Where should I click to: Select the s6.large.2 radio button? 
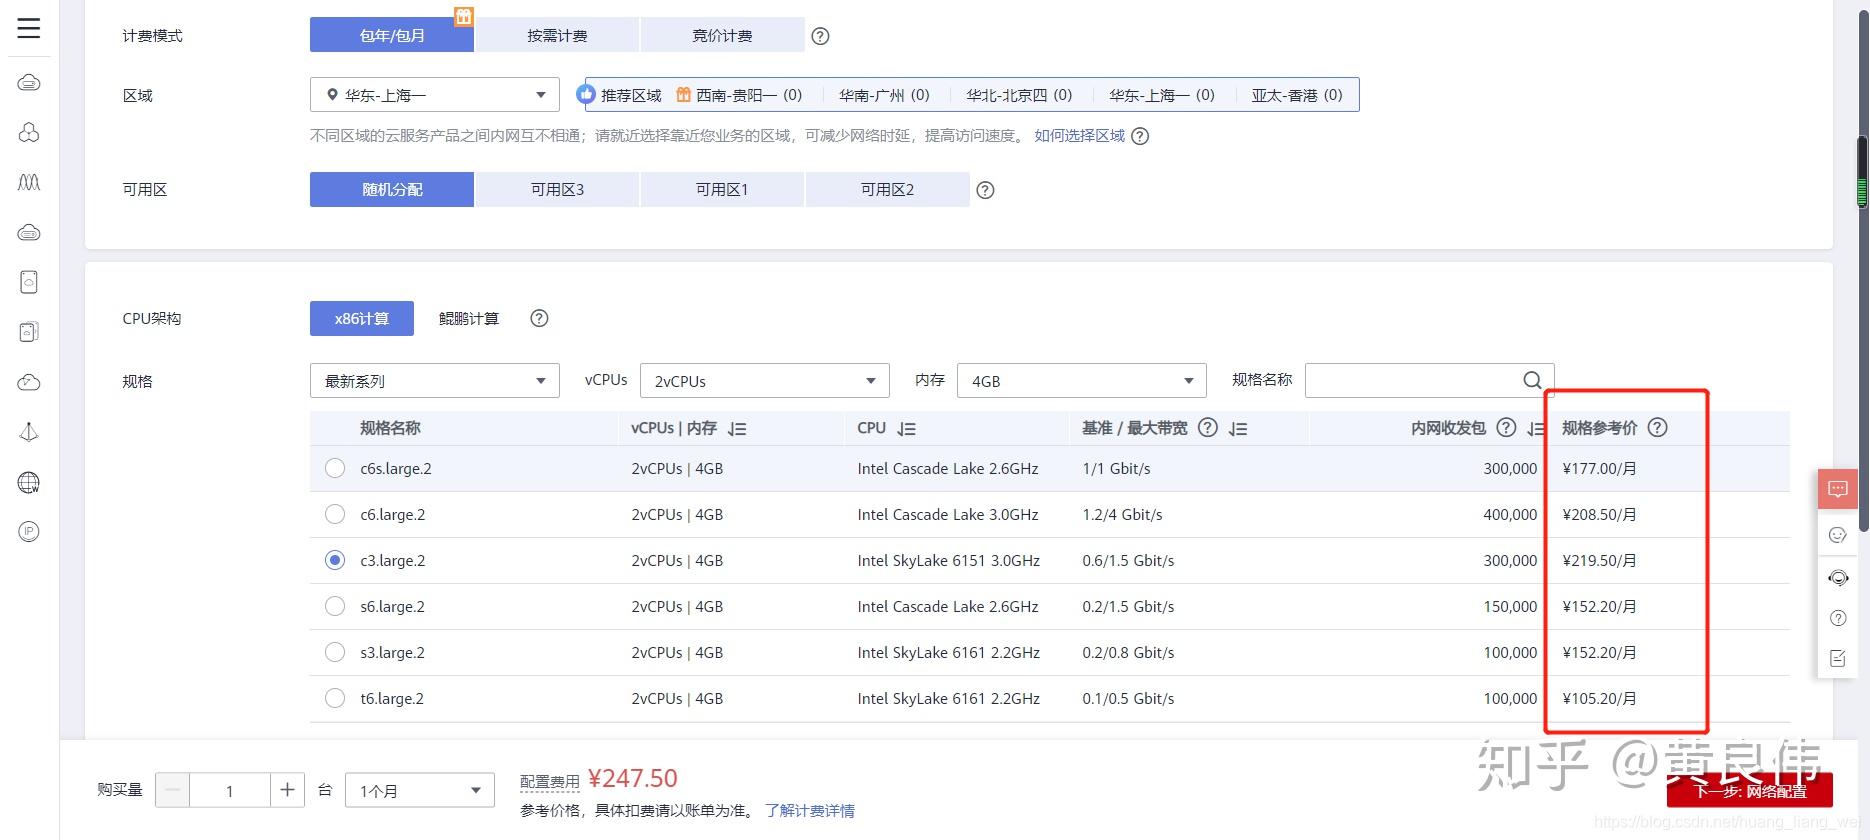click(335, 606)
